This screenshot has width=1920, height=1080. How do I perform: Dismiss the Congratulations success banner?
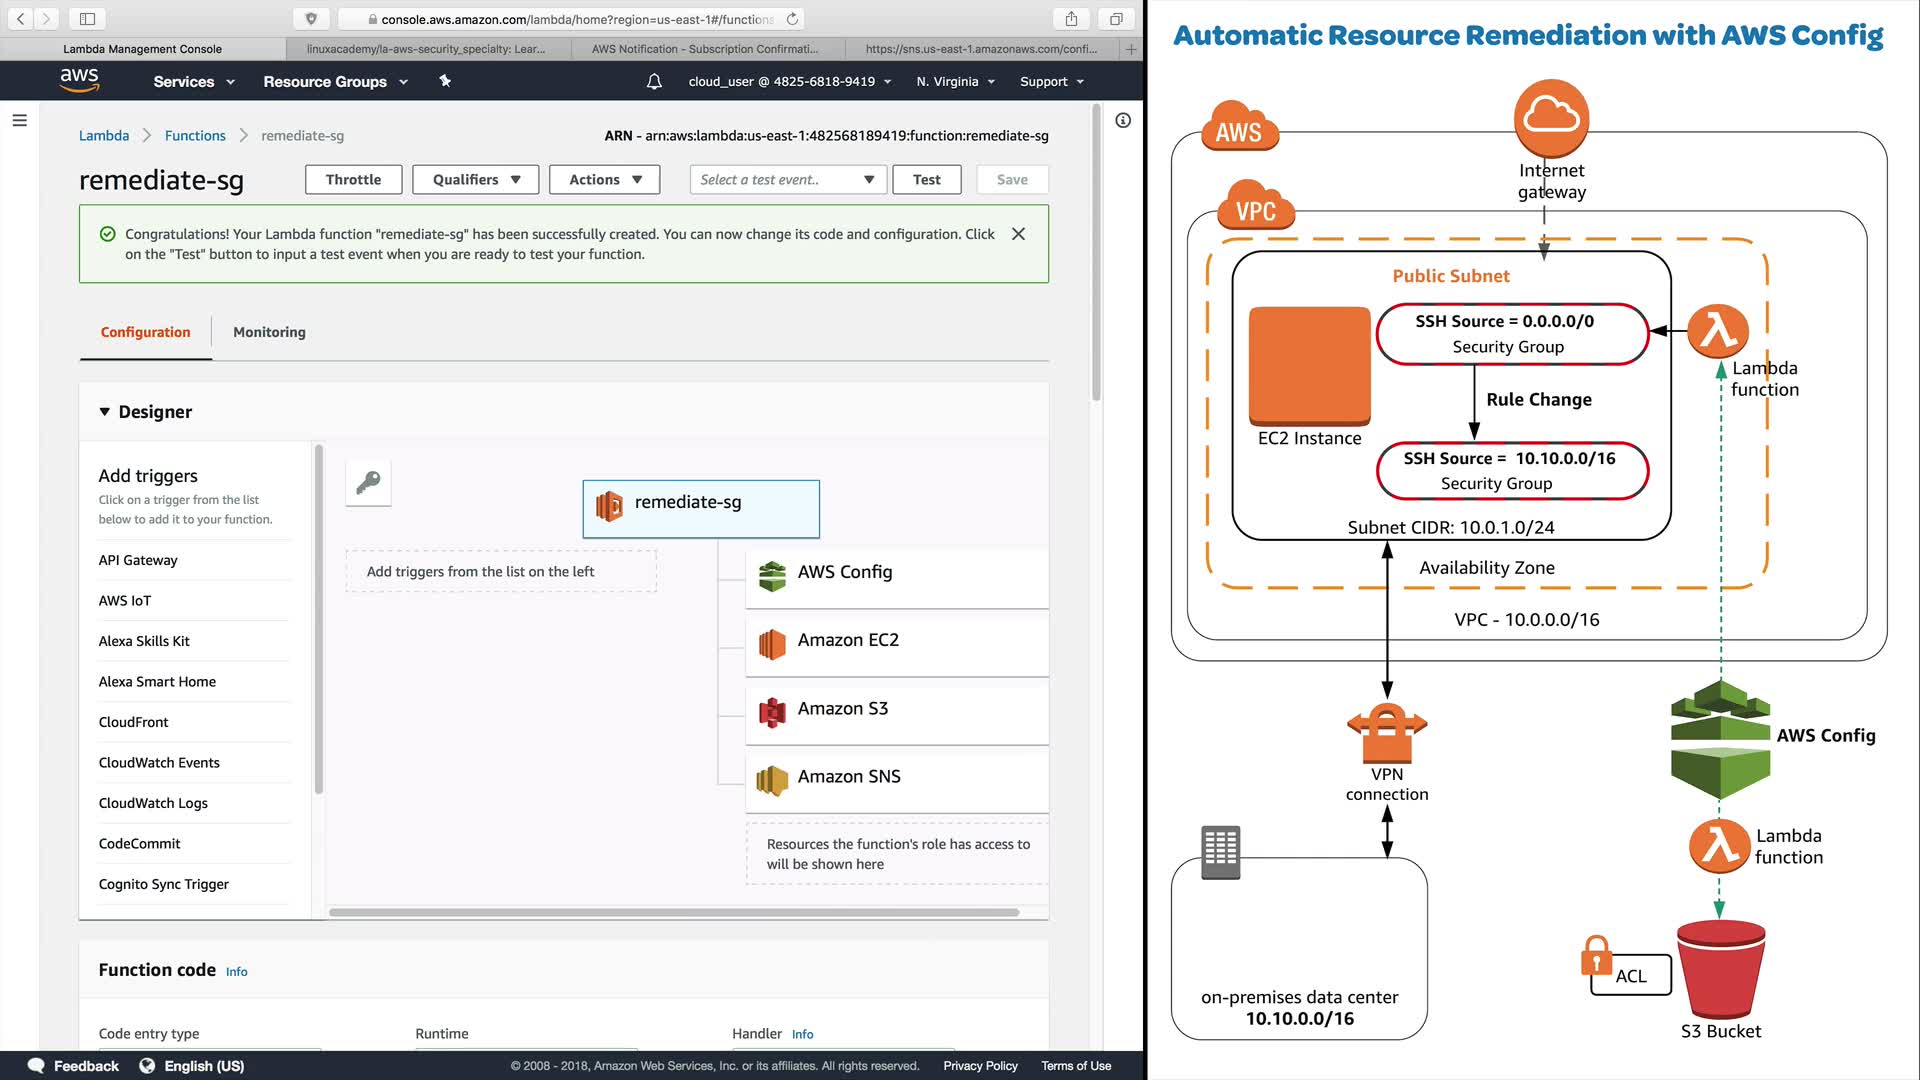[1018, 234]
